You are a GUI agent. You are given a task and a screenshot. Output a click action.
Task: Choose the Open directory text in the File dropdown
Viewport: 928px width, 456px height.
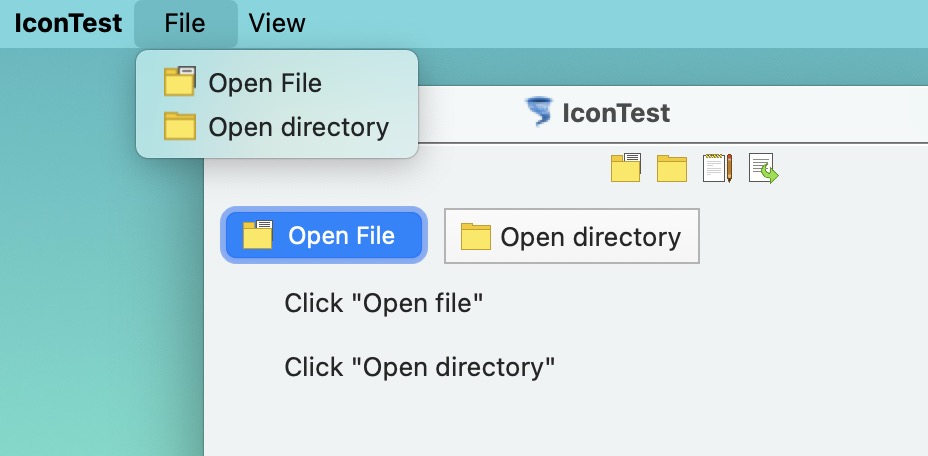(x=299, y=127)
